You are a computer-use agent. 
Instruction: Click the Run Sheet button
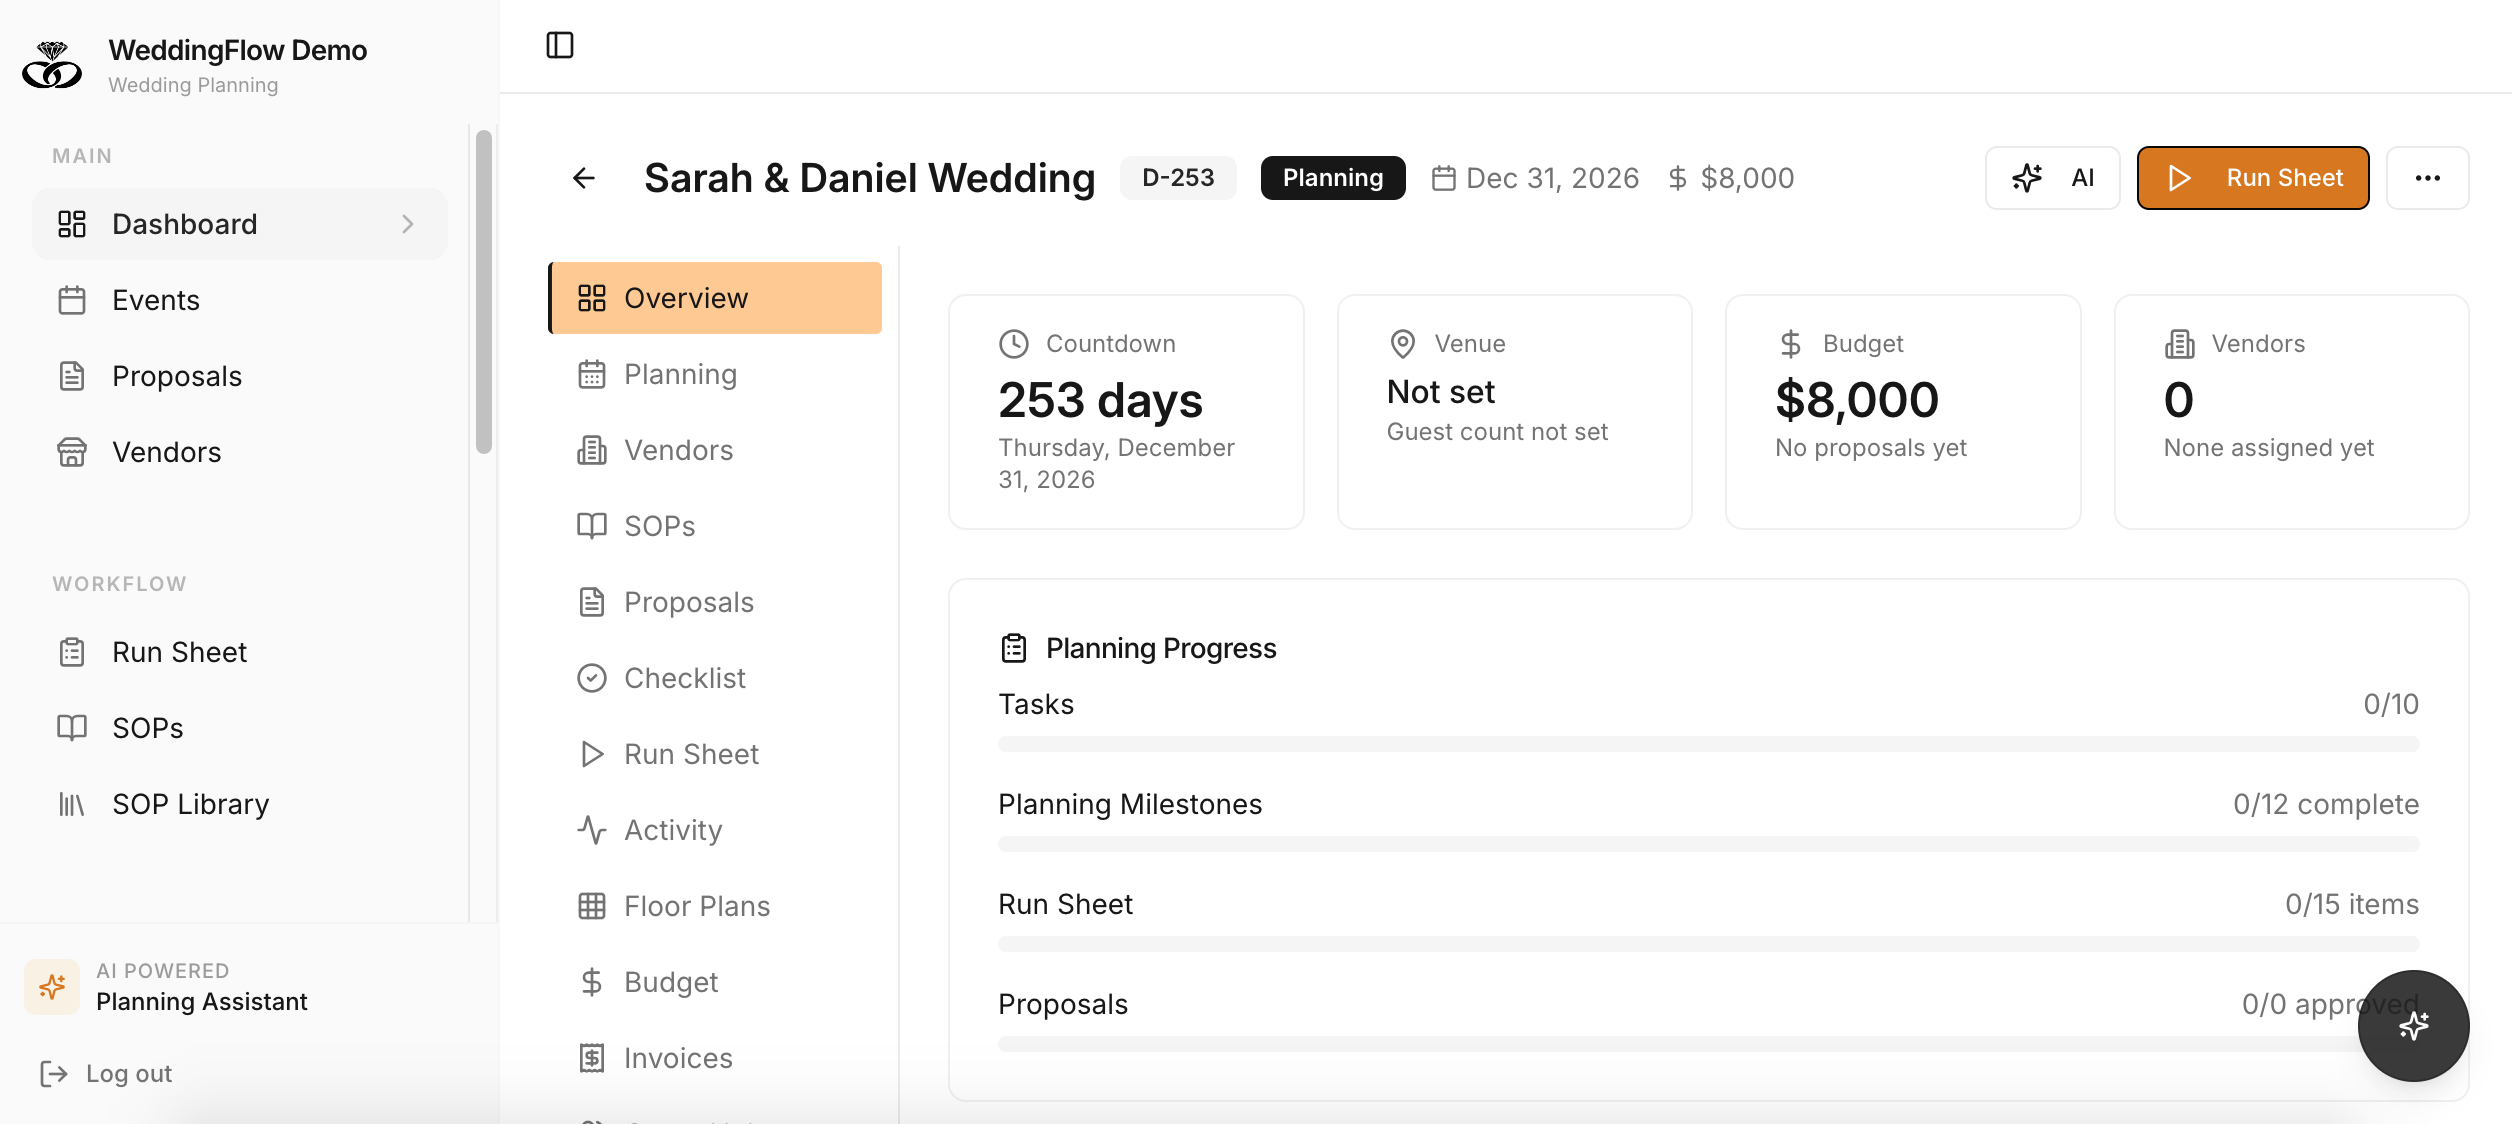point(2252,177)
